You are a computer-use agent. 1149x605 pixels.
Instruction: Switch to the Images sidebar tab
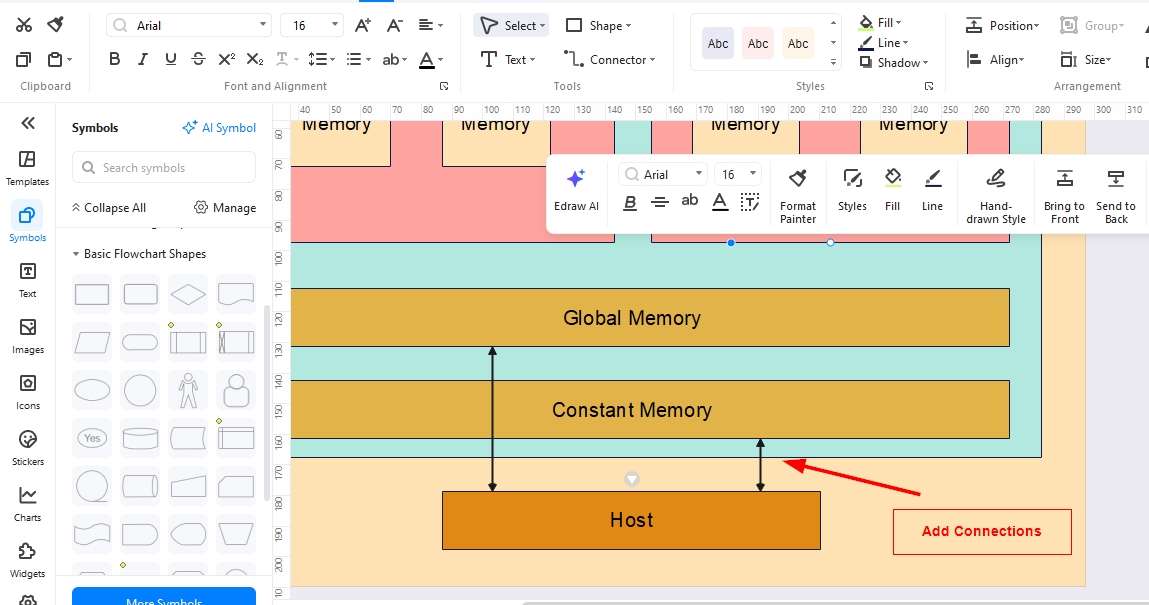(27, 334)
